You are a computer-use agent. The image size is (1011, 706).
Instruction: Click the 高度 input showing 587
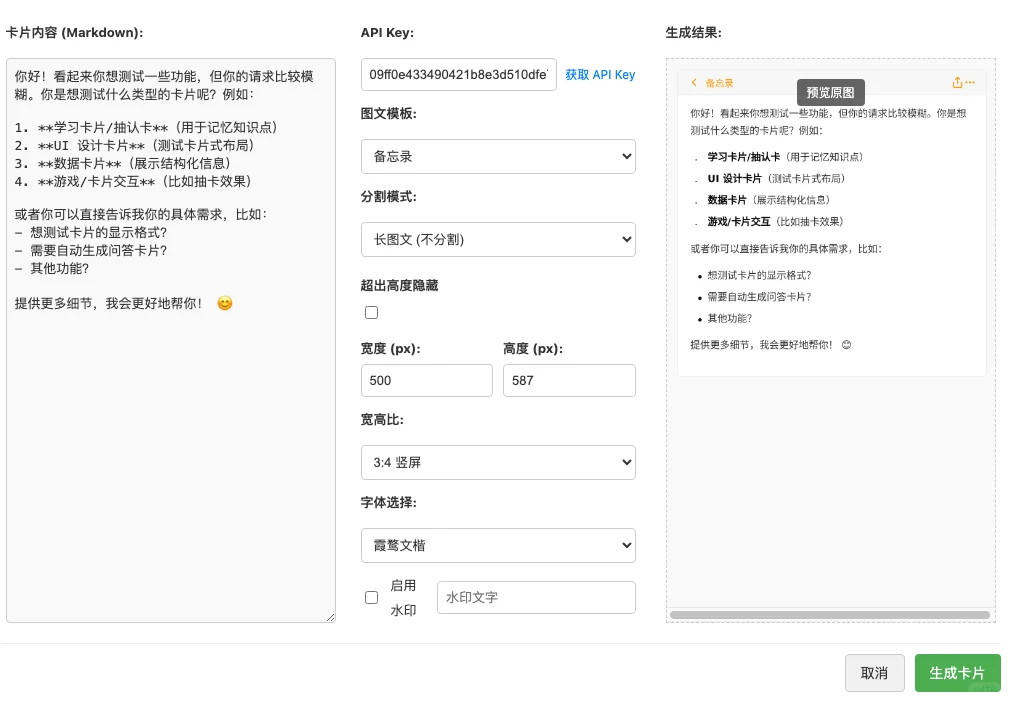569,380
